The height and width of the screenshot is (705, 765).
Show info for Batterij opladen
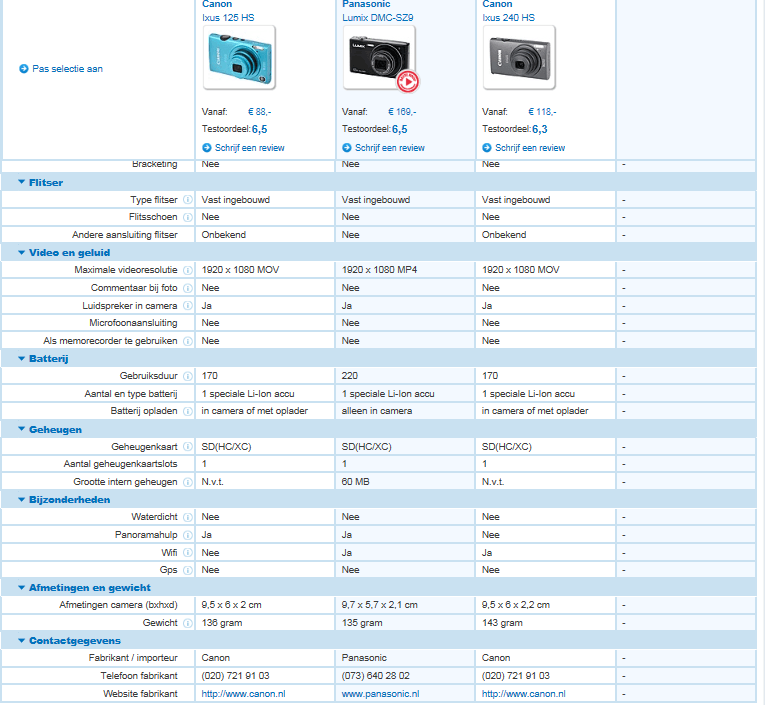[x=187, y=411]
